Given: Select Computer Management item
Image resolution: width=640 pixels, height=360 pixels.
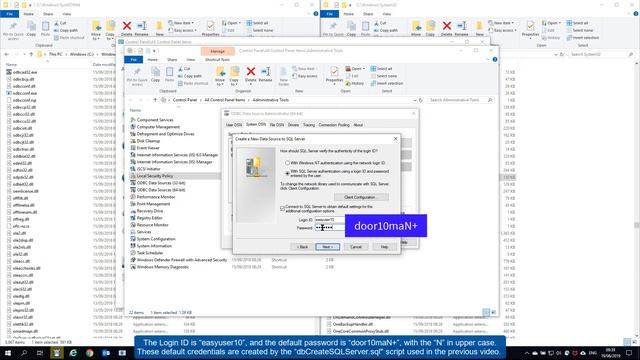Looking at the screenshot, I should pyautogui.click(x=158, y=127).
